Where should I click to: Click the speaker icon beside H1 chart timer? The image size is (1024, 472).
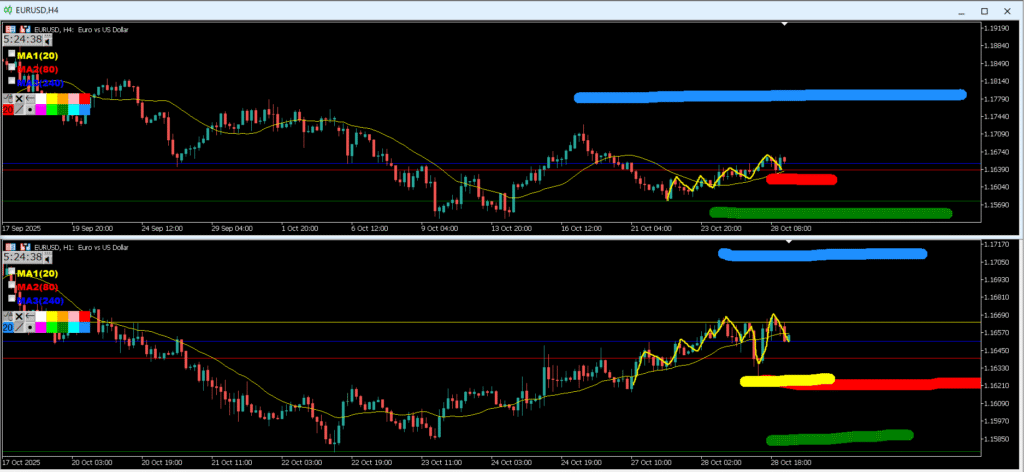pyautogui.click(x=47, y=259)
